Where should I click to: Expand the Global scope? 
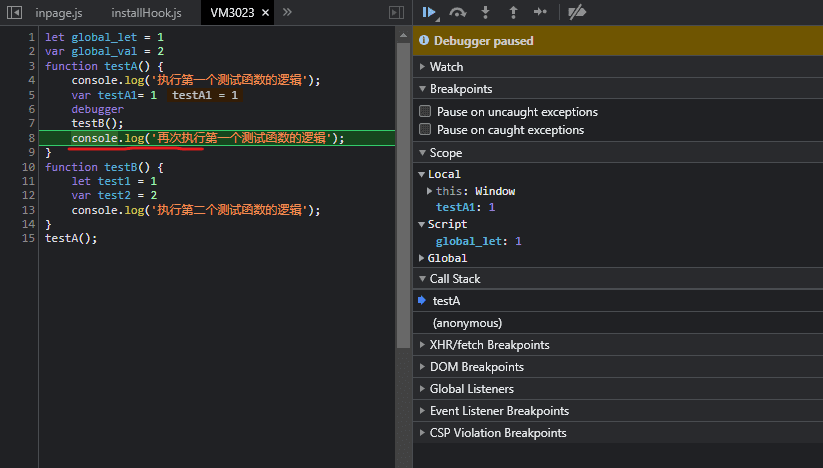tap(447, 258)
